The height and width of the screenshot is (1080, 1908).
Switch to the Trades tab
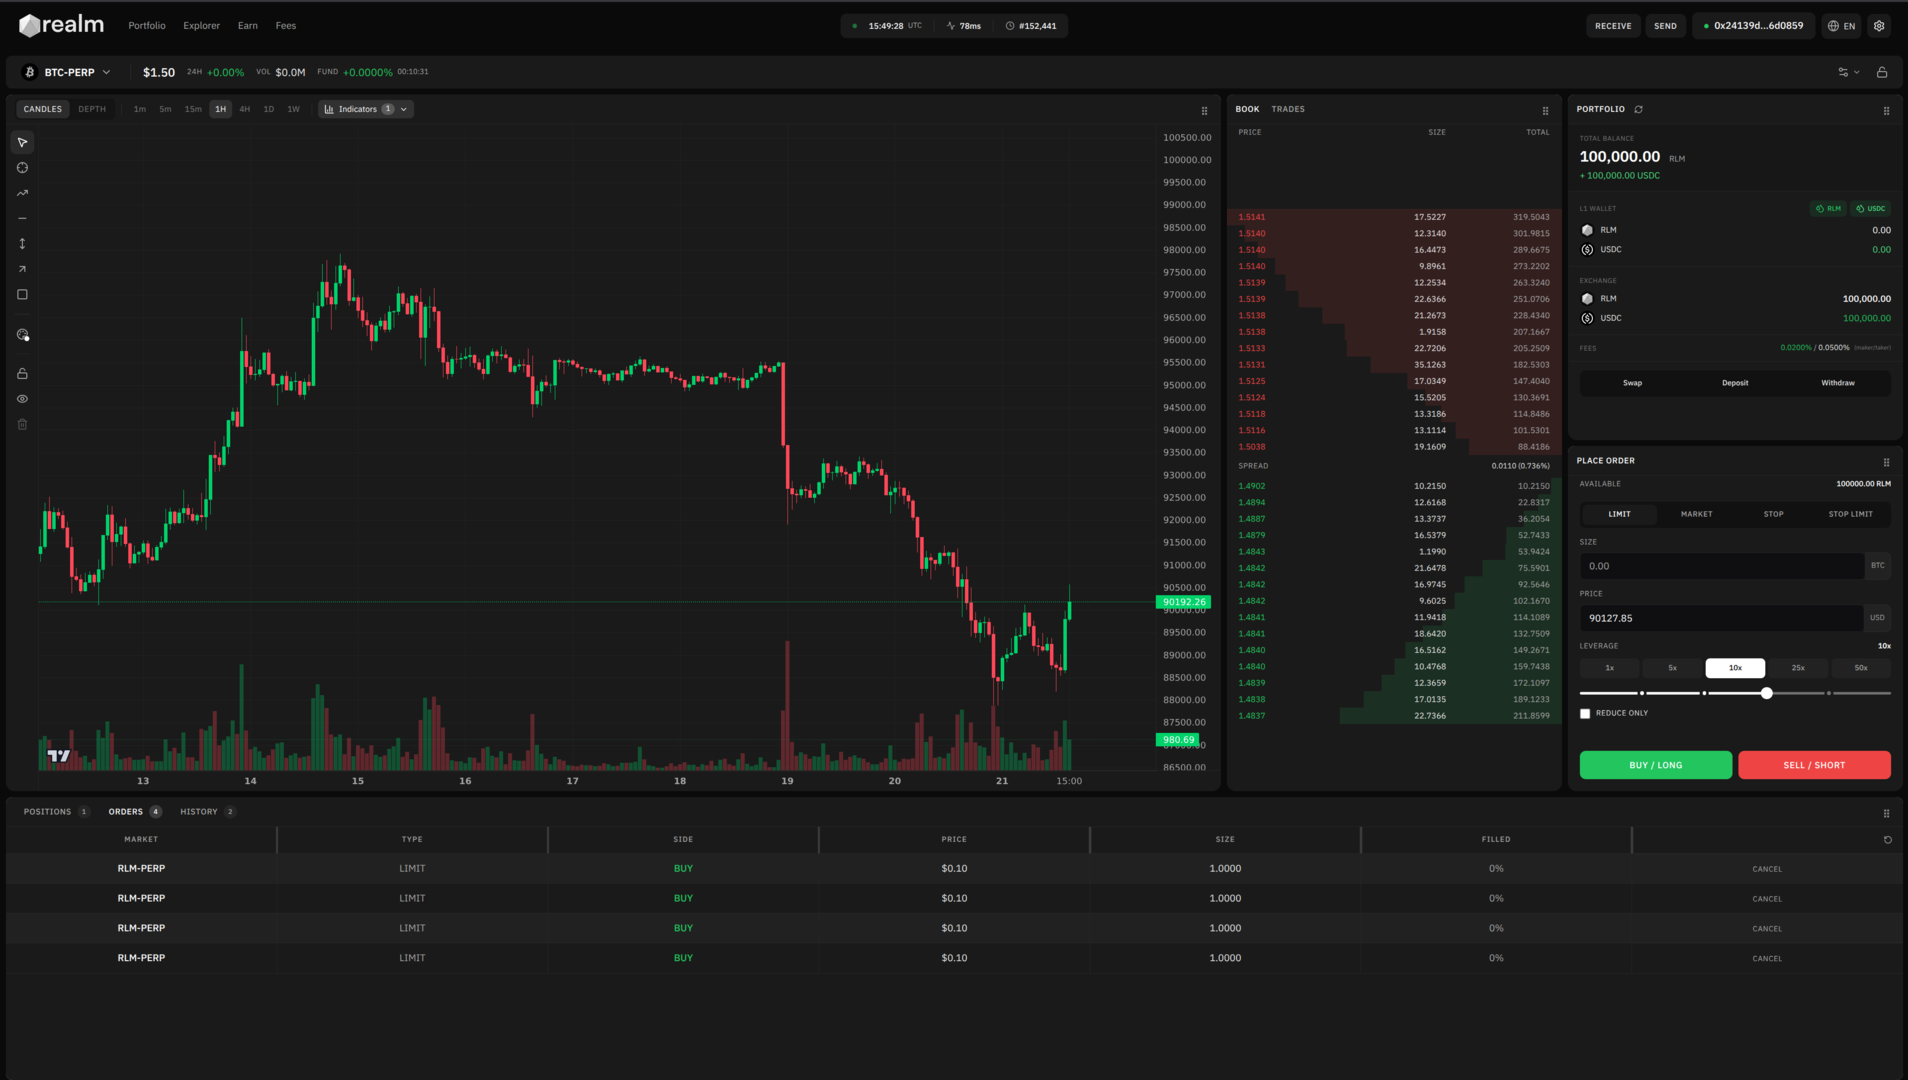click(x=1287, y=109)
